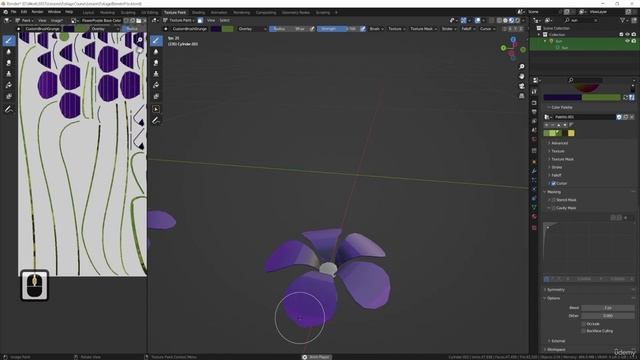Select the Smear tool in 3D viewport toolbar

[156, 63]
